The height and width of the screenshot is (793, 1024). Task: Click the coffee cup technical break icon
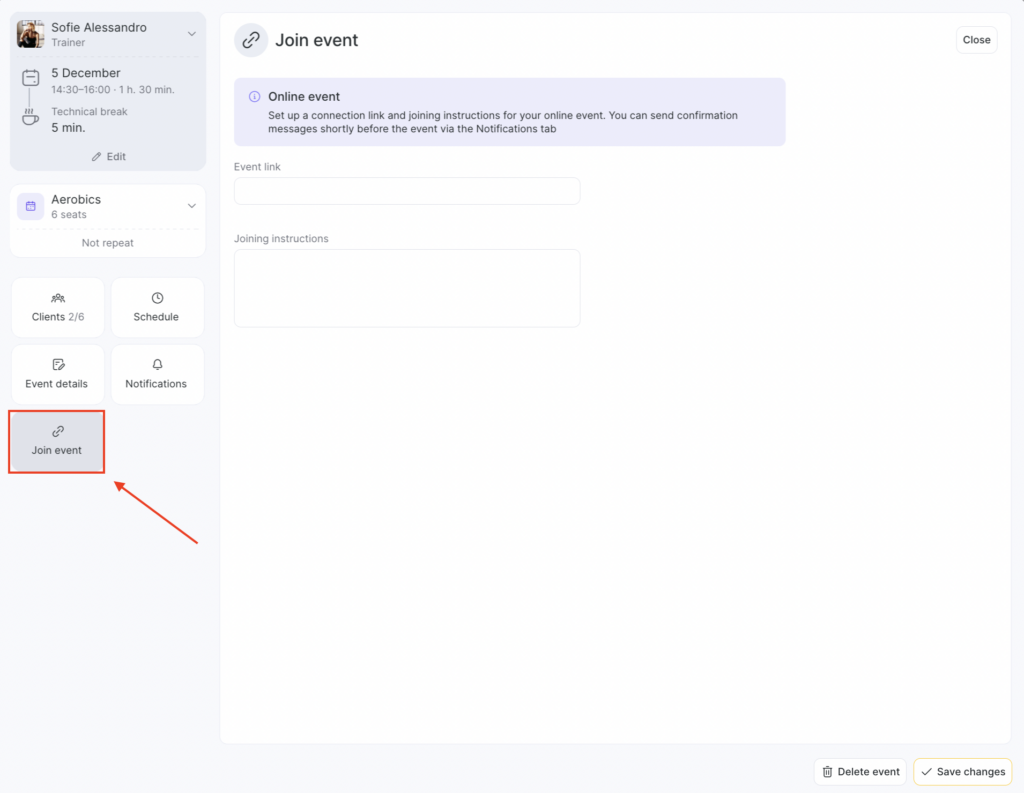pyautogui.click(x=31, y=118)
